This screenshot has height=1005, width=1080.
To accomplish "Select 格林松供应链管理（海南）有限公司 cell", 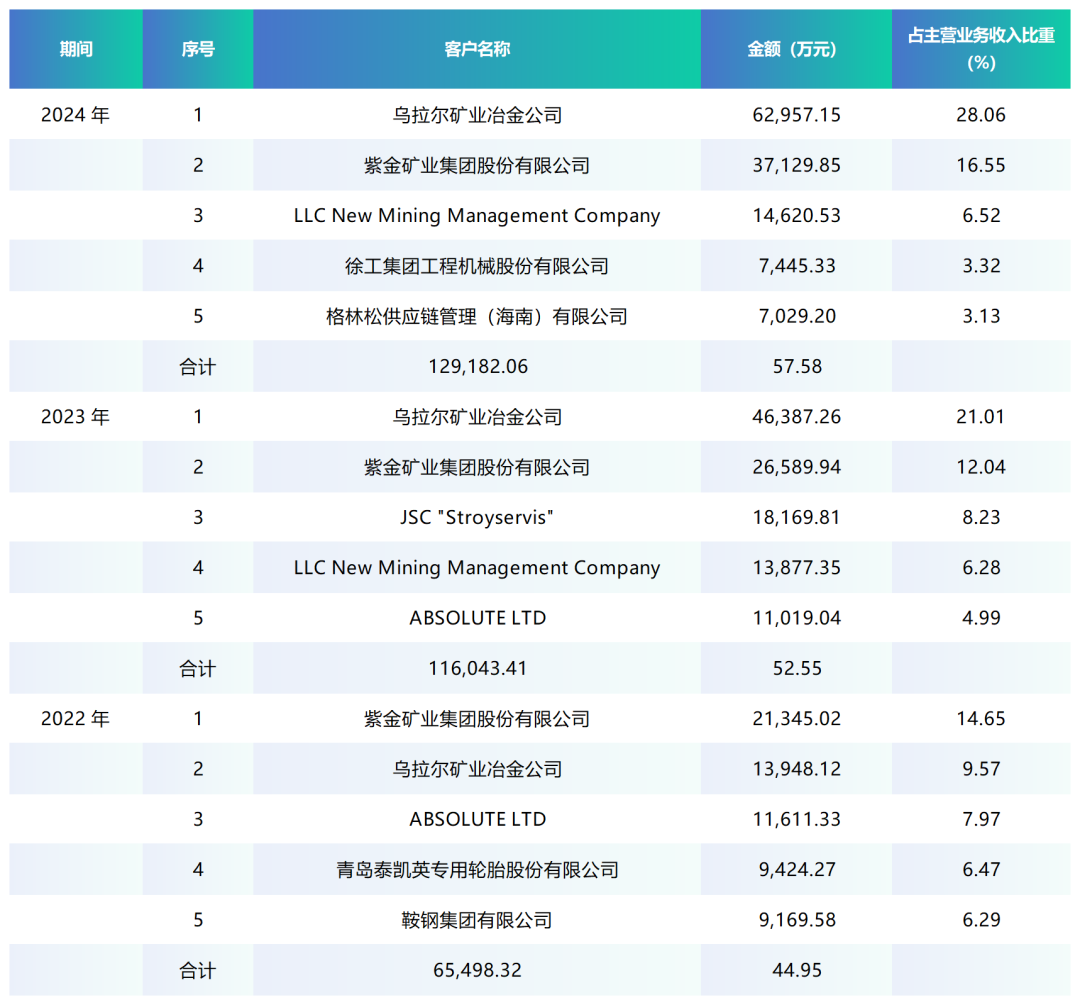I will point(477,316).
